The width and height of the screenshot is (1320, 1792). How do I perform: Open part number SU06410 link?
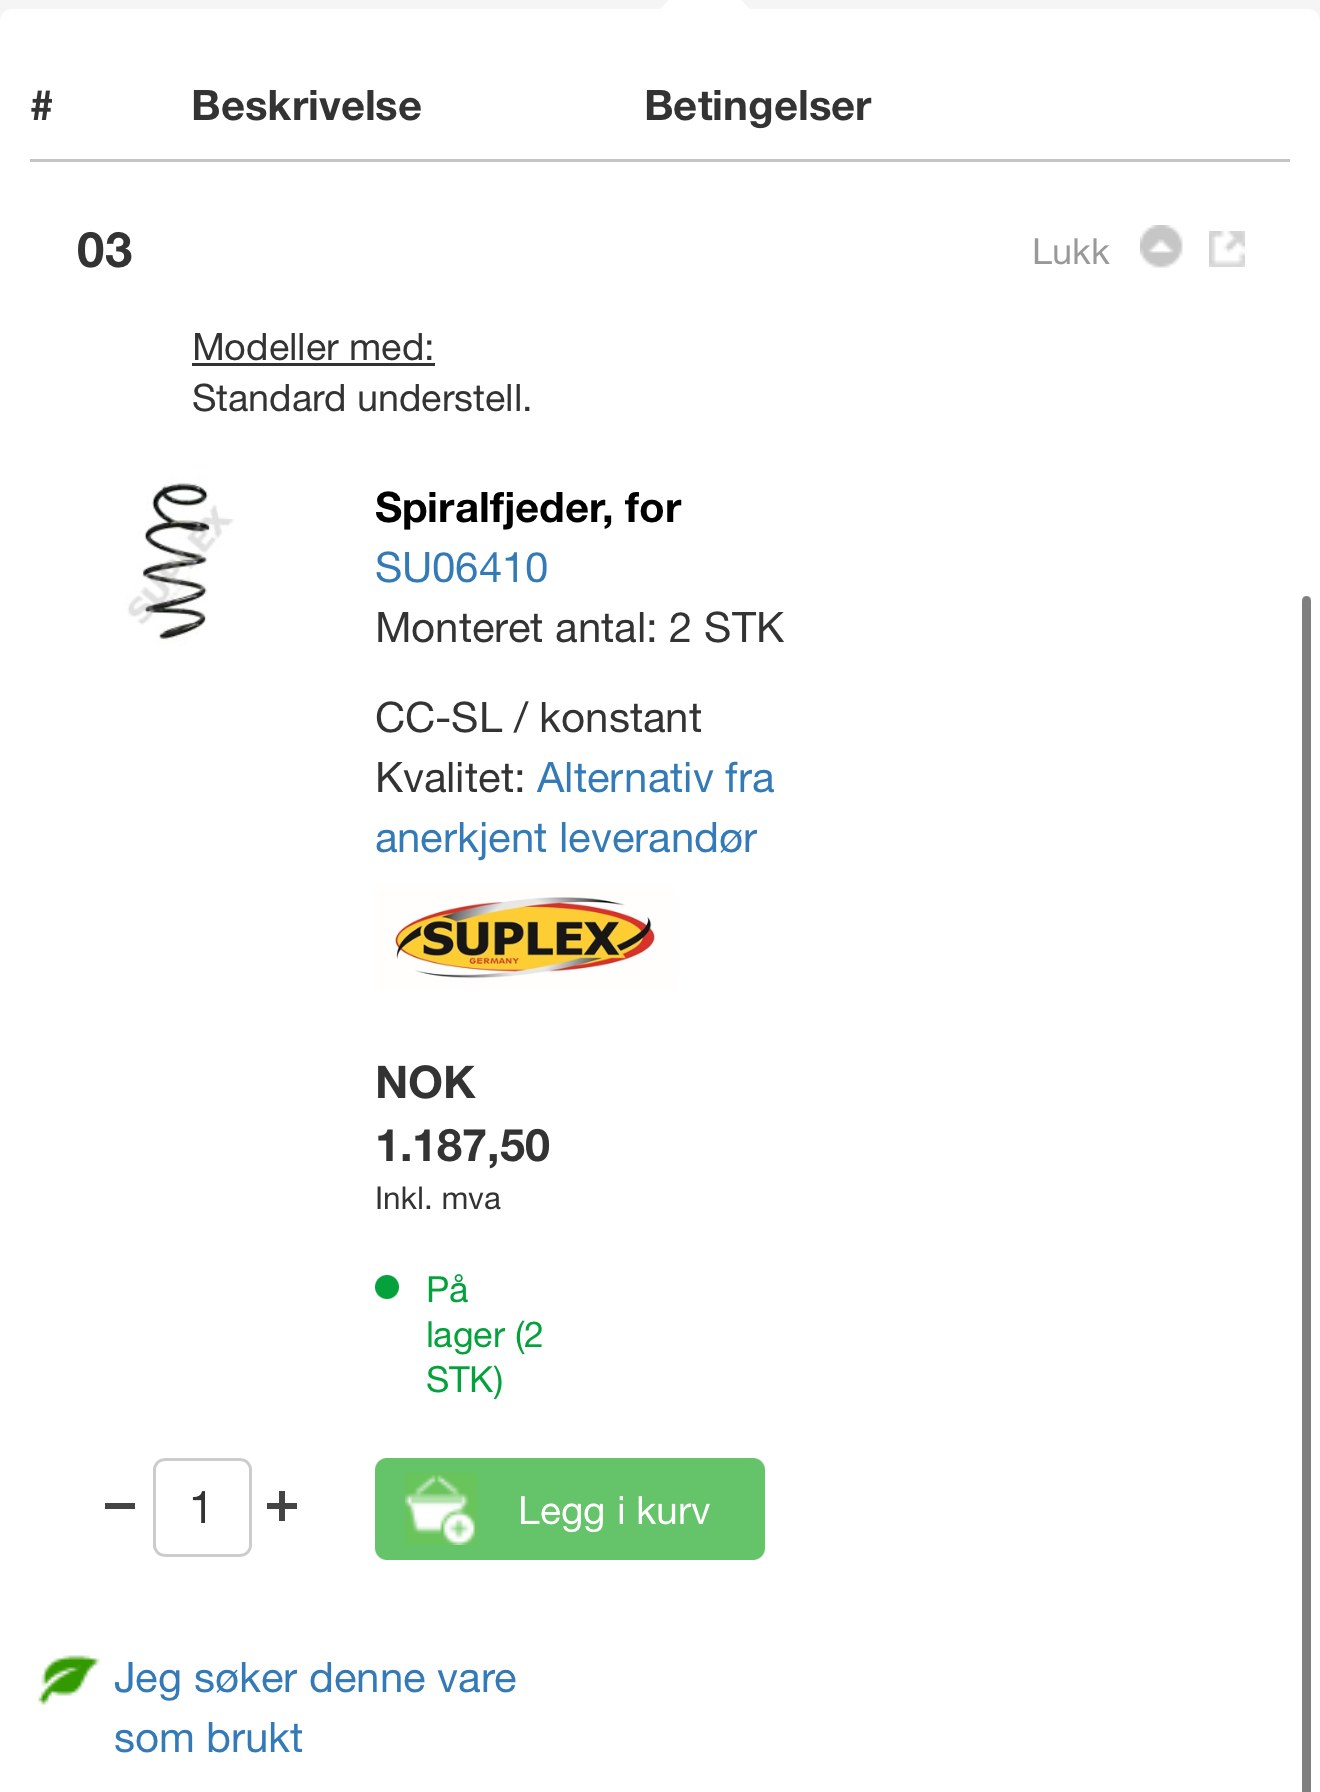[461, 568]
